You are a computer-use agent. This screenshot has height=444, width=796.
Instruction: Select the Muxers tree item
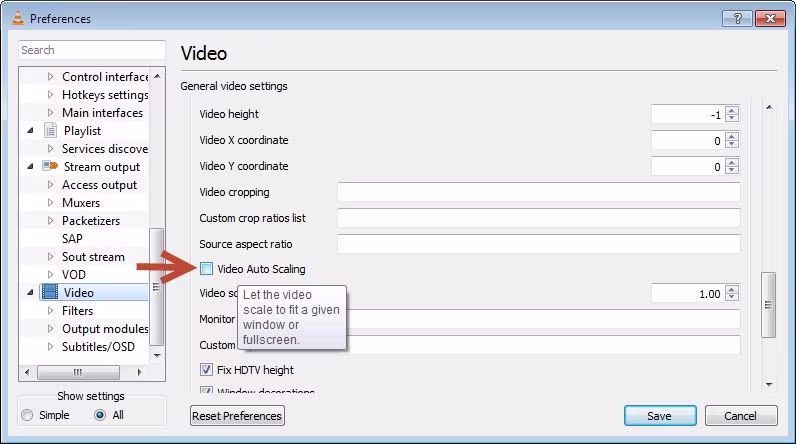pyautogui.click(x=81, y=202)
